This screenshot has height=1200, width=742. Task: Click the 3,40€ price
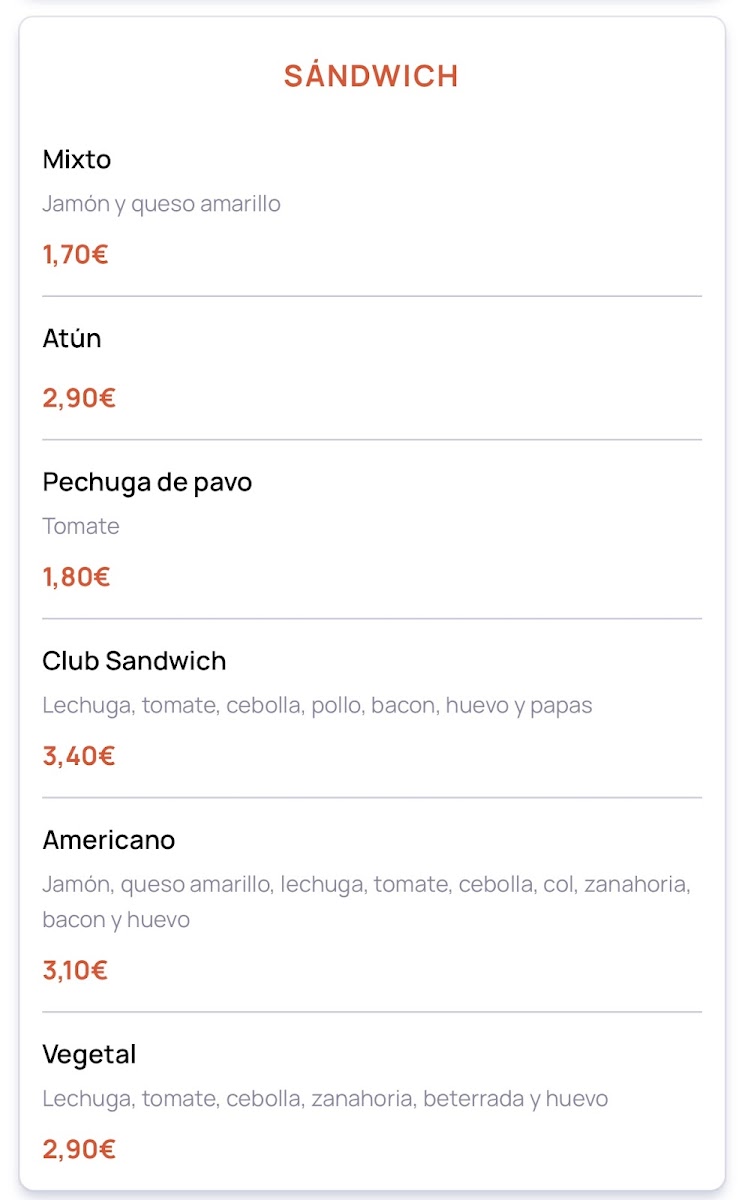pos(79,755)
